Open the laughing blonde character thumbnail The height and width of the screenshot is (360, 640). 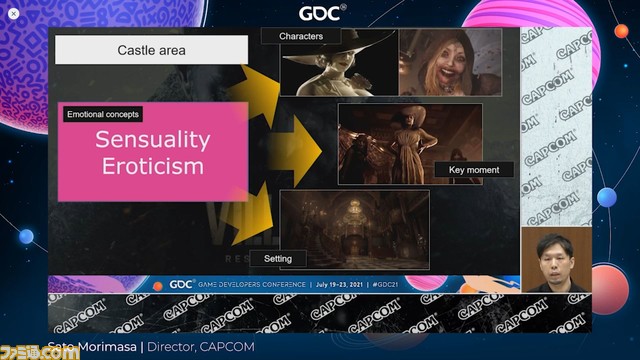(x=451, y=62)
